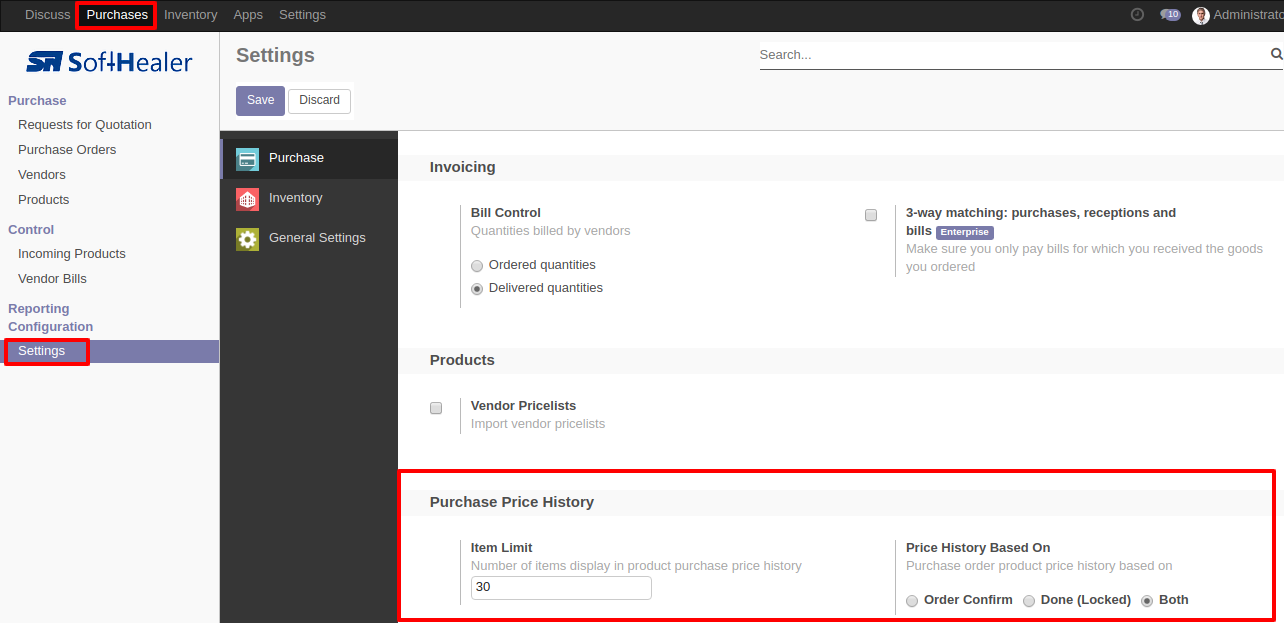1284x623 pixels.
Task: Discard the settings changes
Action: click(x=319, y=100)
